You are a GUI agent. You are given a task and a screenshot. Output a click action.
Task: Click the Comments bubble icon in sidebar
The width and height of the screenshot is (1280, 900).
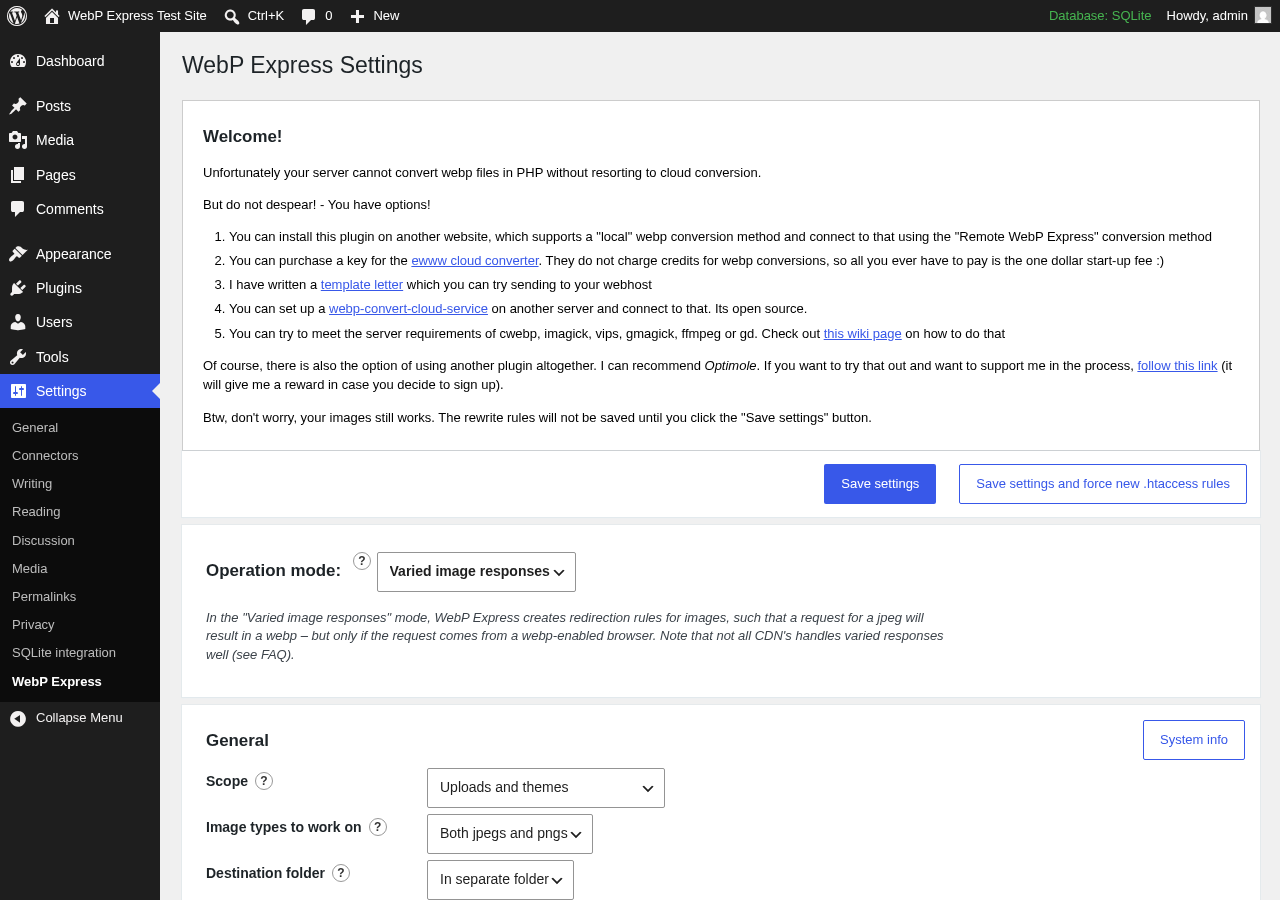click(x=18, y=209)
